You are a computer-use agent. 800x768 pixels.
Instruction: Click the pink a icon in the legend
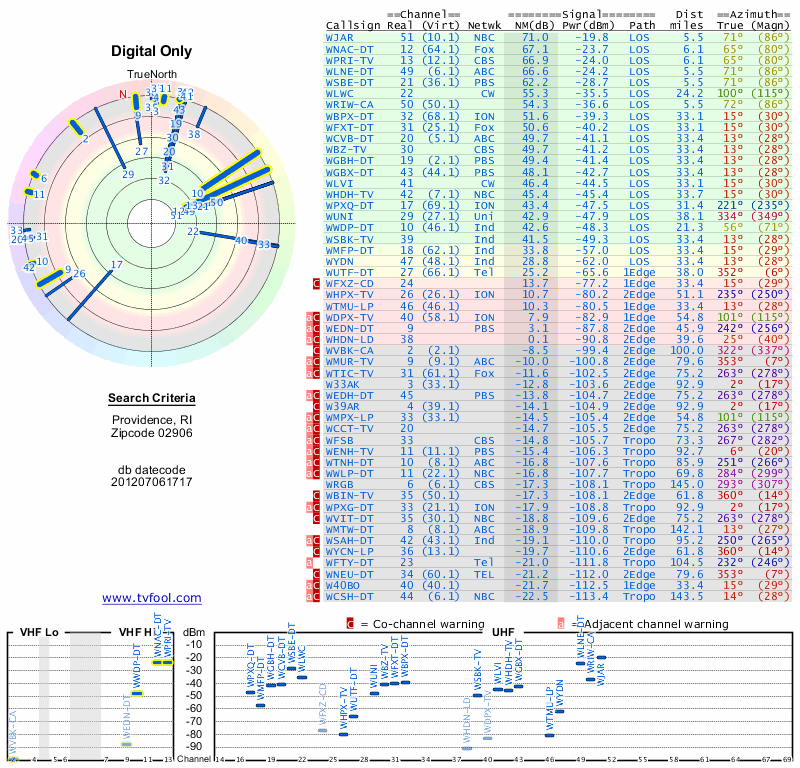561,624
